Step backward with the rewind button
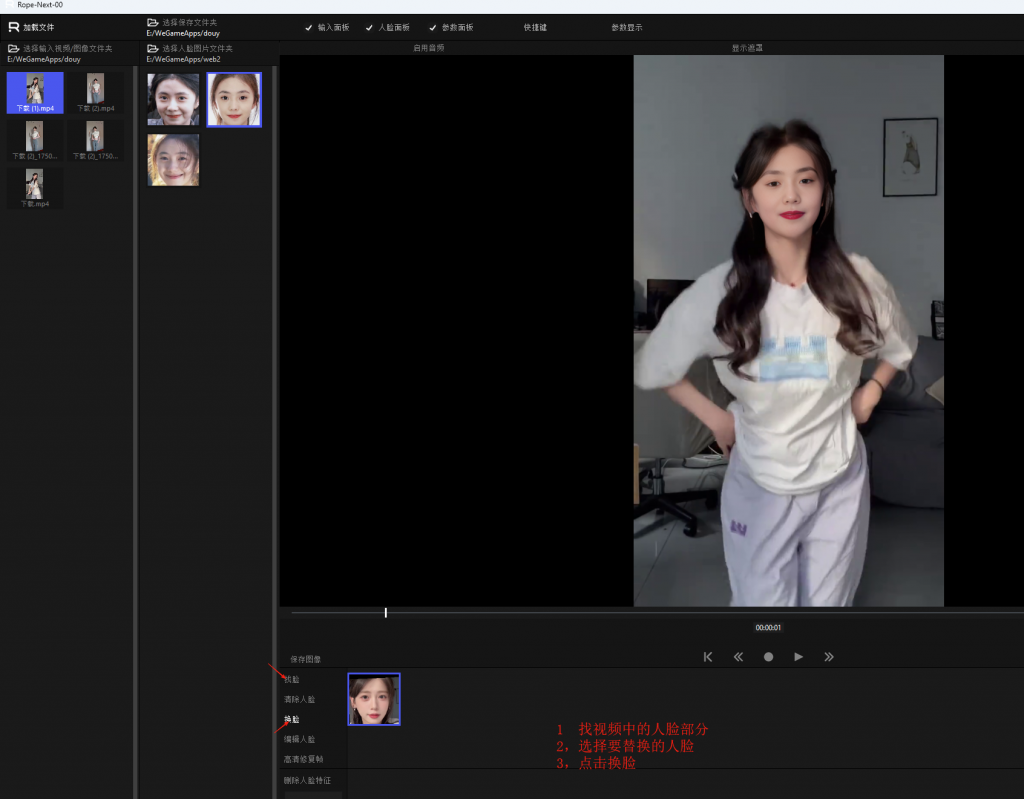Image resolution: width=1024 pixels, height=799 pixels. 738,657
